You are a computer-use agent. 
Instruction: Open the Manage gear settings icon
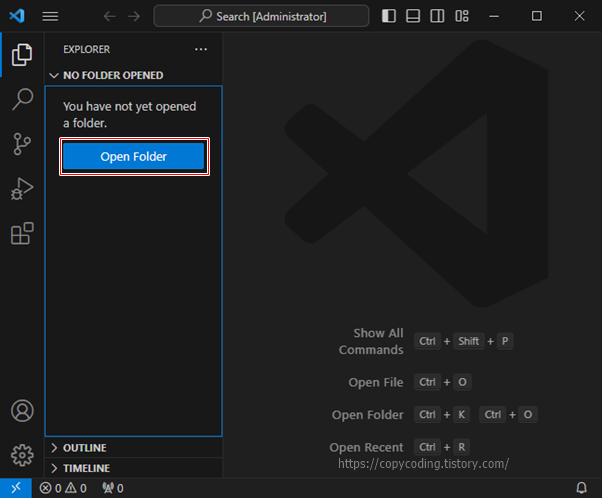coord(22,455)
